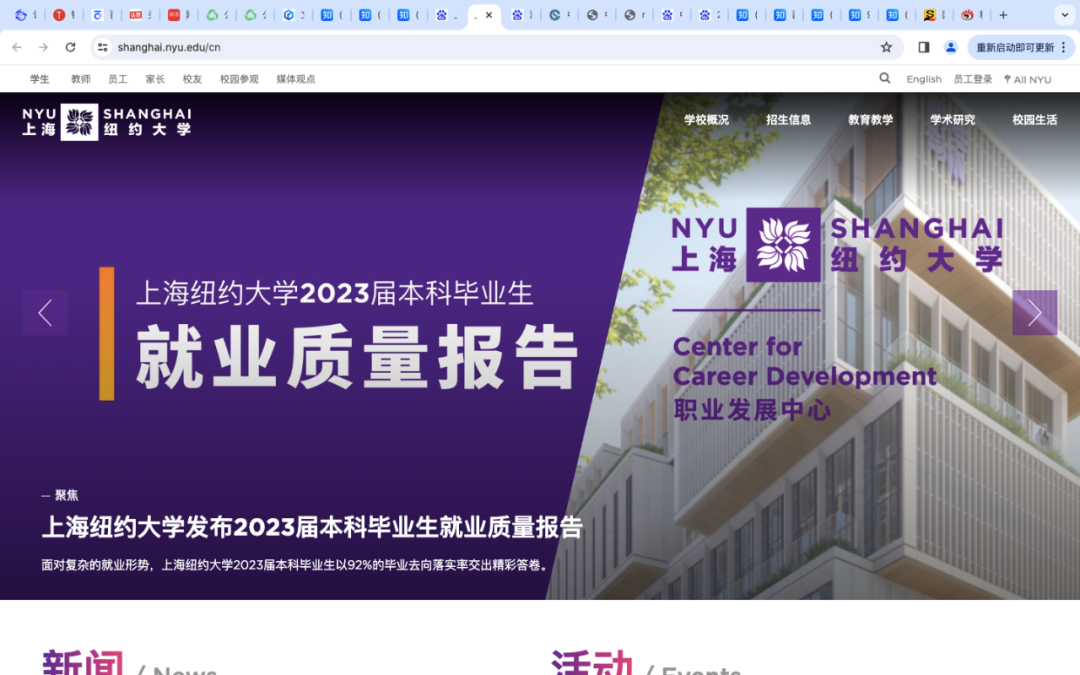
Task: Click the 活动 Events section heading
Action: (645, 663)
